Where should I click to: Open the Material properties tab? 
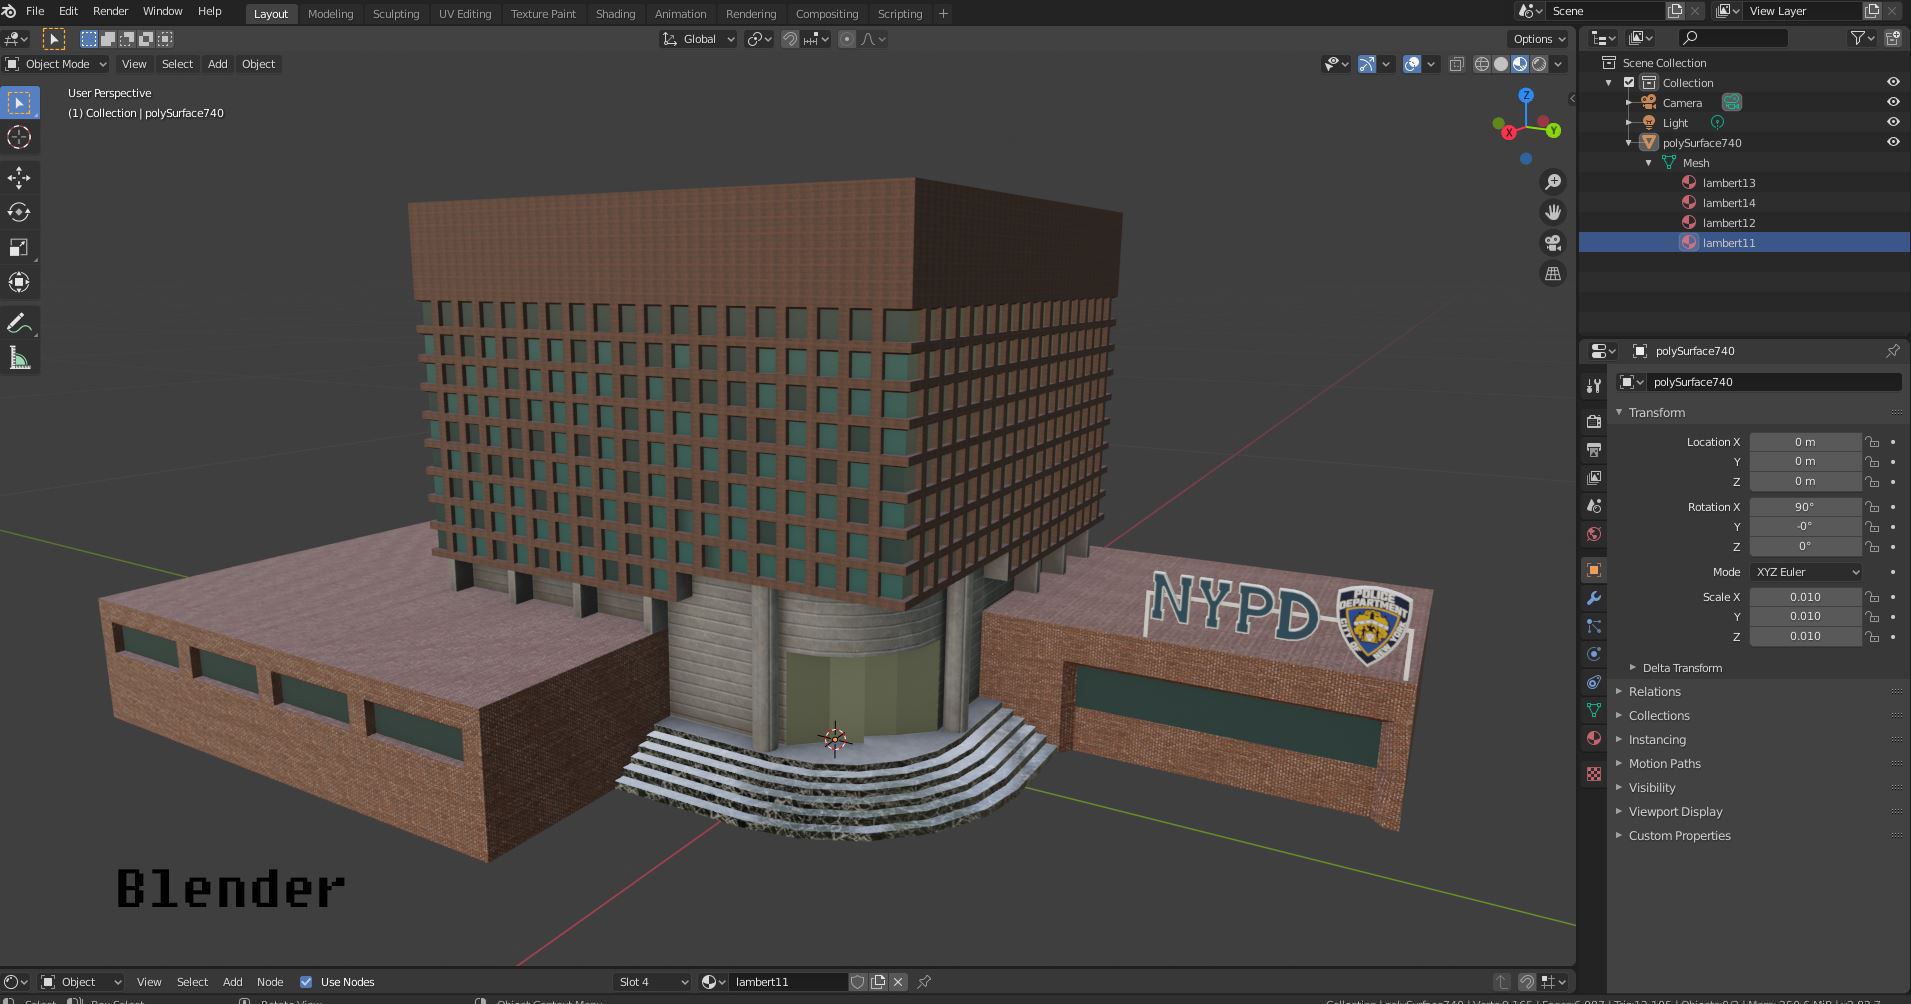click(1594, 738)
